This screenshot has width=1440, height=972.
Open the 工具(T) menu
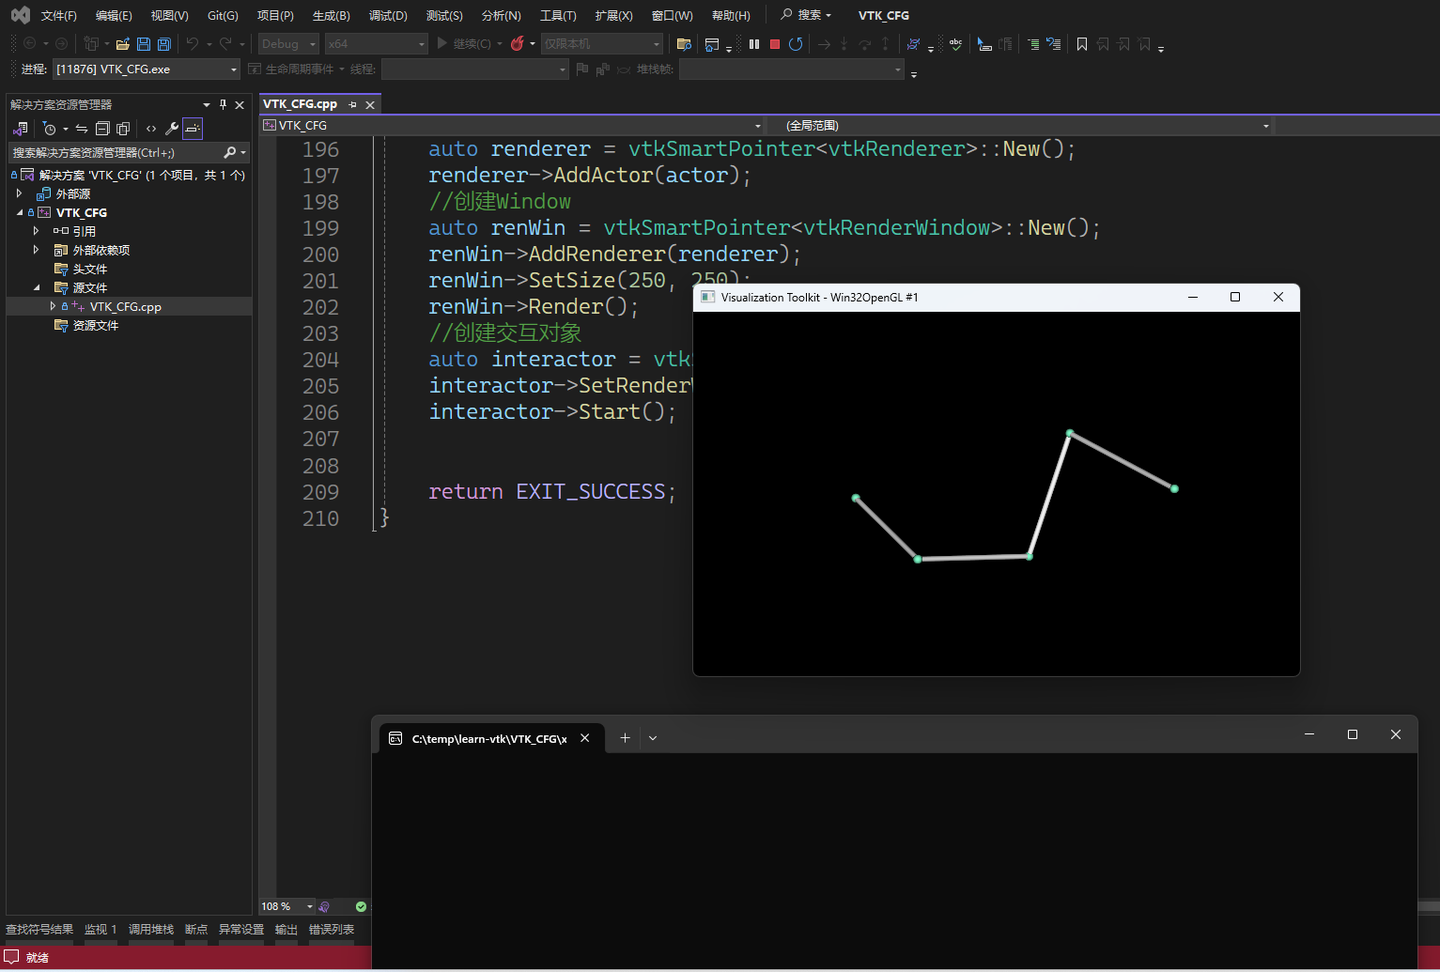click(x=558, y=15)
